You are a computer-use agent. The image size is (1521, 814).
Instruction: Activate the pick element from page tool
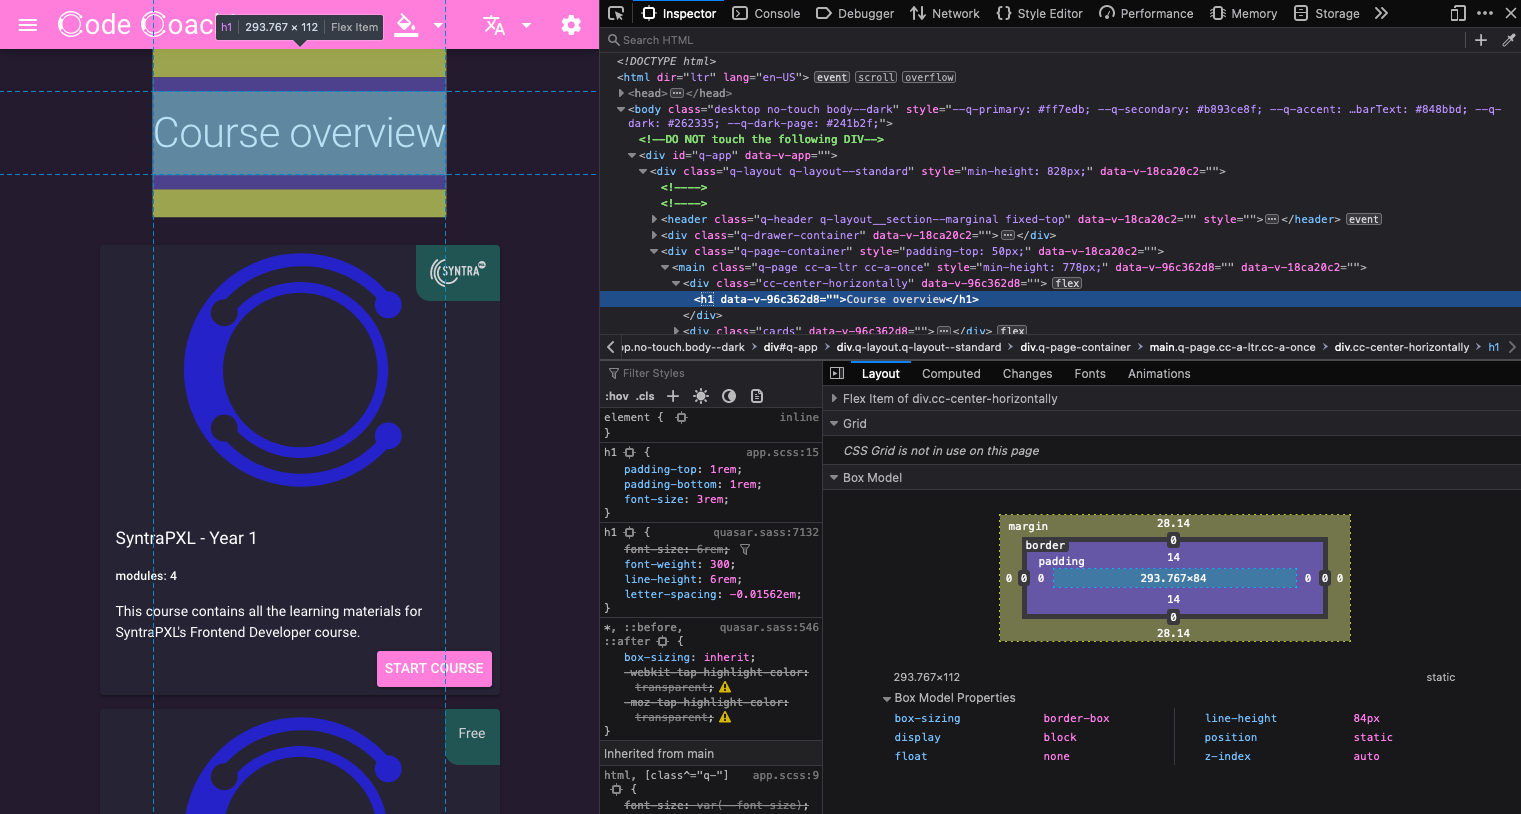tap(616, 13)
